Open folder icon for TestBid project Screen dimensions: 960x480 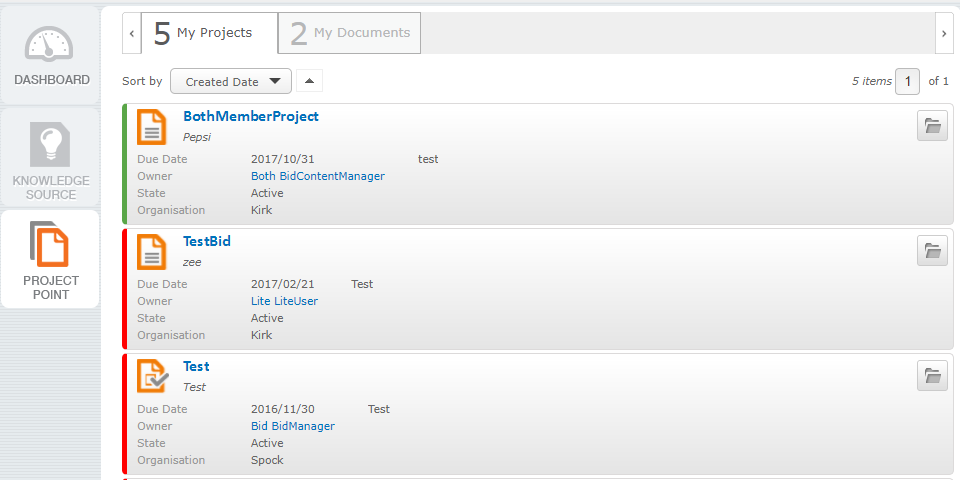click(932, 250)
